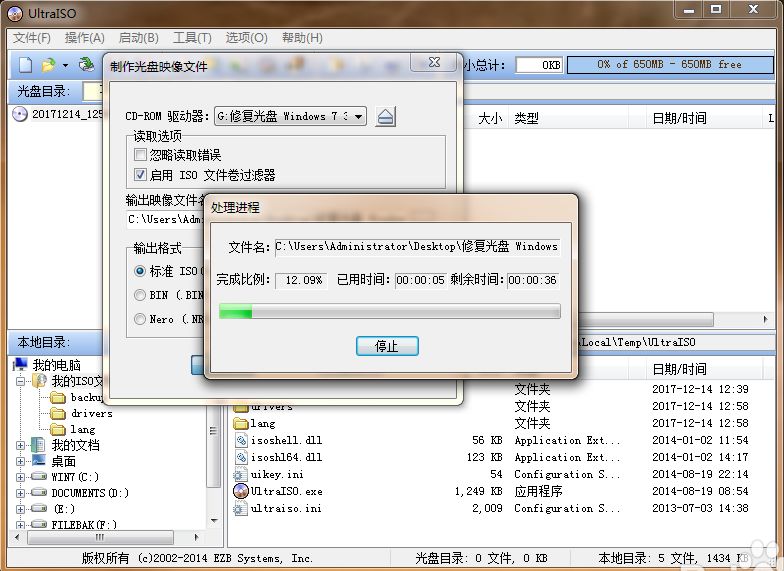The width and height of the screenshot is (784, 571).
Task: Click the 剩余时间 00:00:36 value
Action: point(532,280)
